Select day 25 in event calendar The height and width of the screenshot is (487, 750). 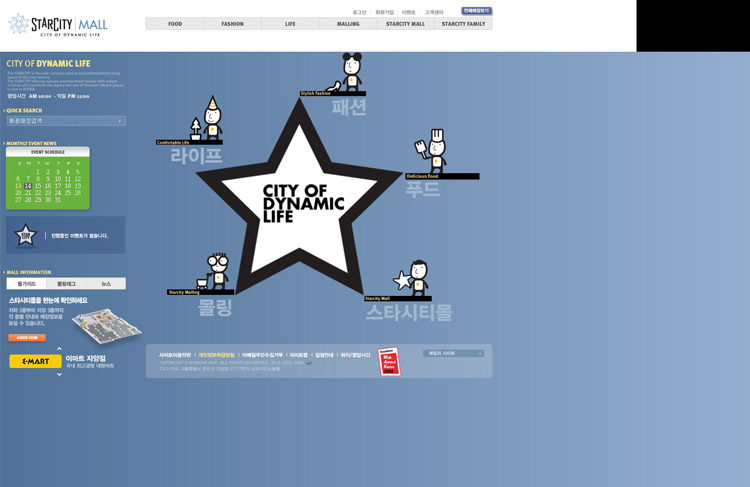67,193
